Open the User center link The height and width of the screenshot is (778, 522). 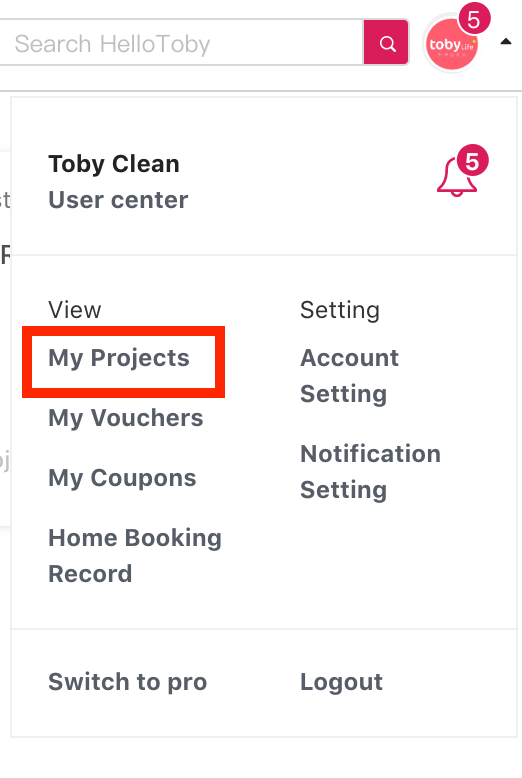[118, 200]
